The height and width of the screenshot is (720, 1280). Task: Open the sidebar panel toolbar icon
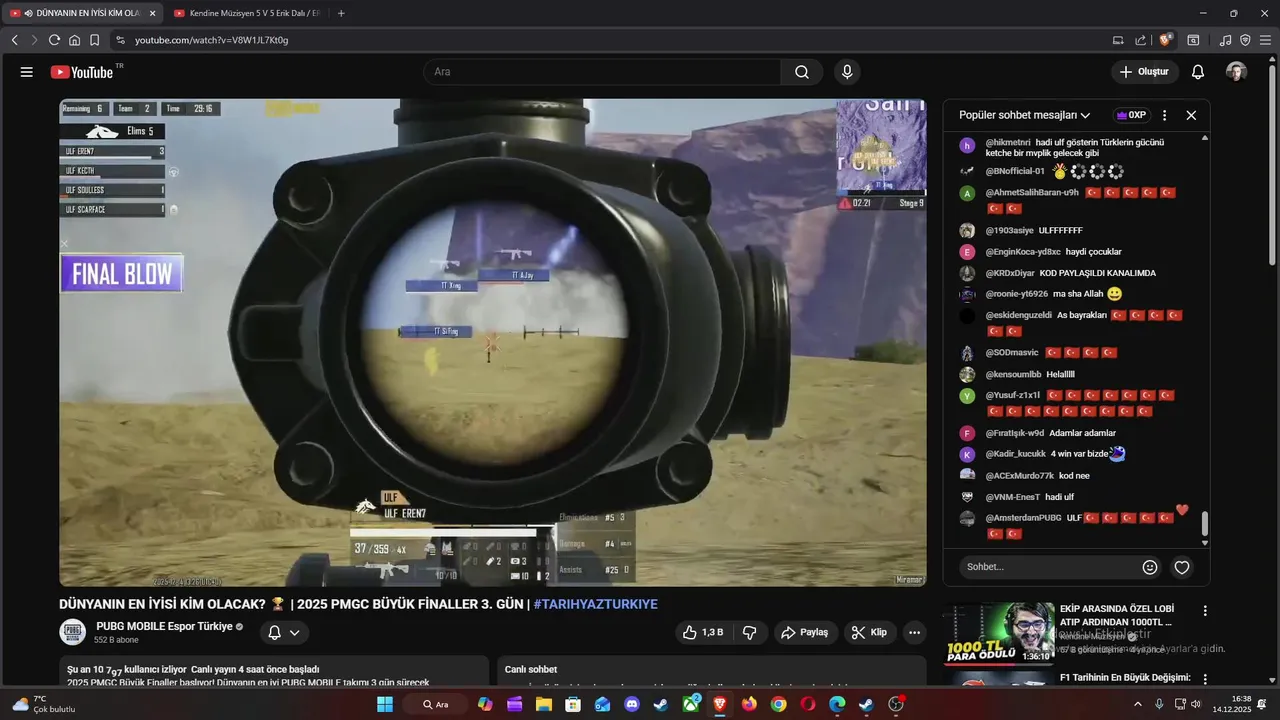pos(1193,40)
